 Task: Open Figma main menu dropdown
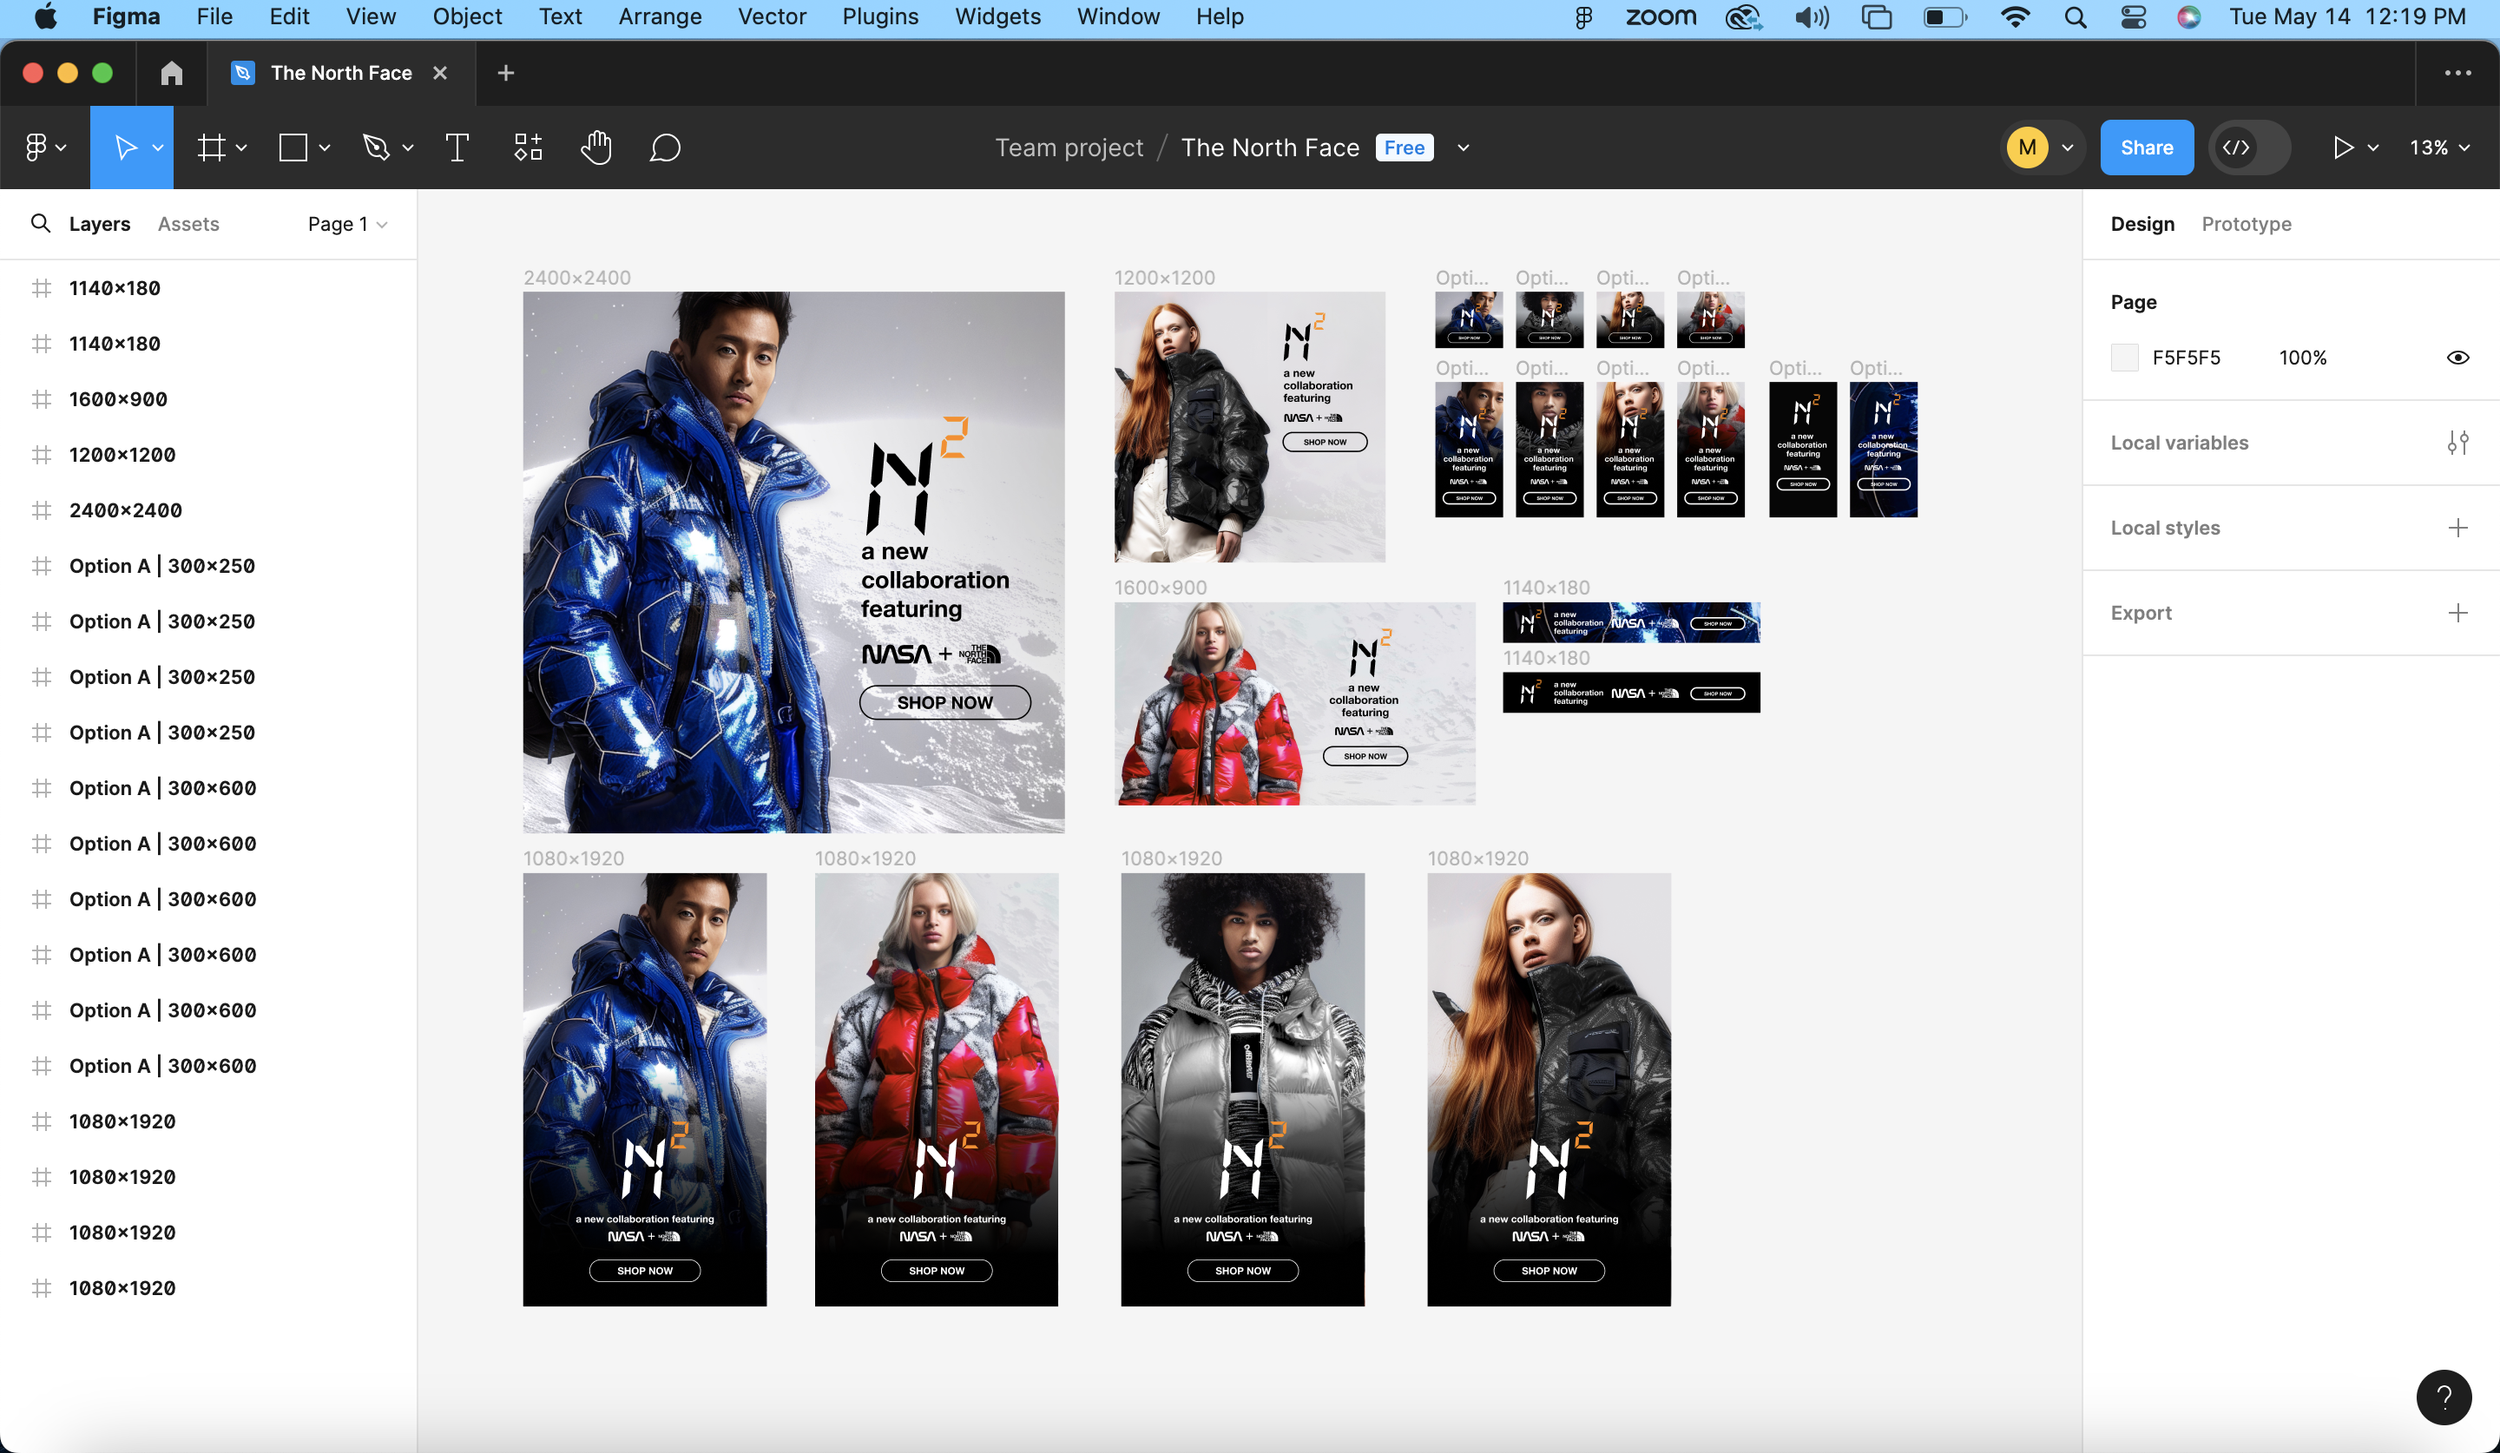45,148
